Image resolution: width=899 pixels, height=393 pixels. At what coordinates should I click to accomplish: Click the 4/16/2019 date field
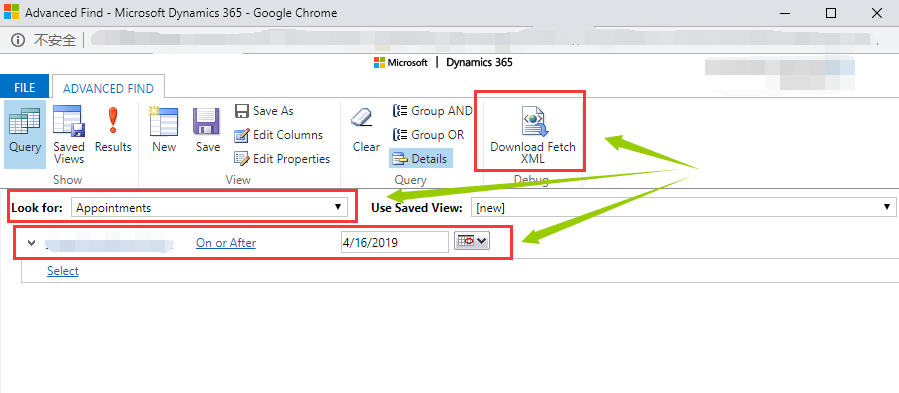point(394,242)
